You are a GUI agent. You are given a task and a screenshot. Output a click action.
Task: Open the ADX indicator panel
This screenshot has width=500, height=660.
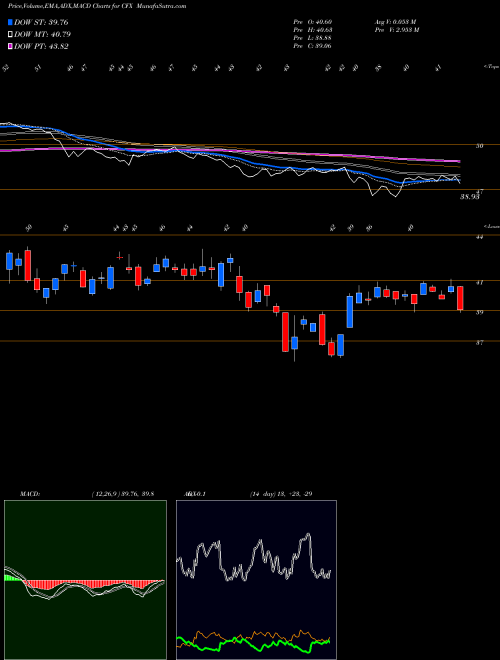point(256,580)
